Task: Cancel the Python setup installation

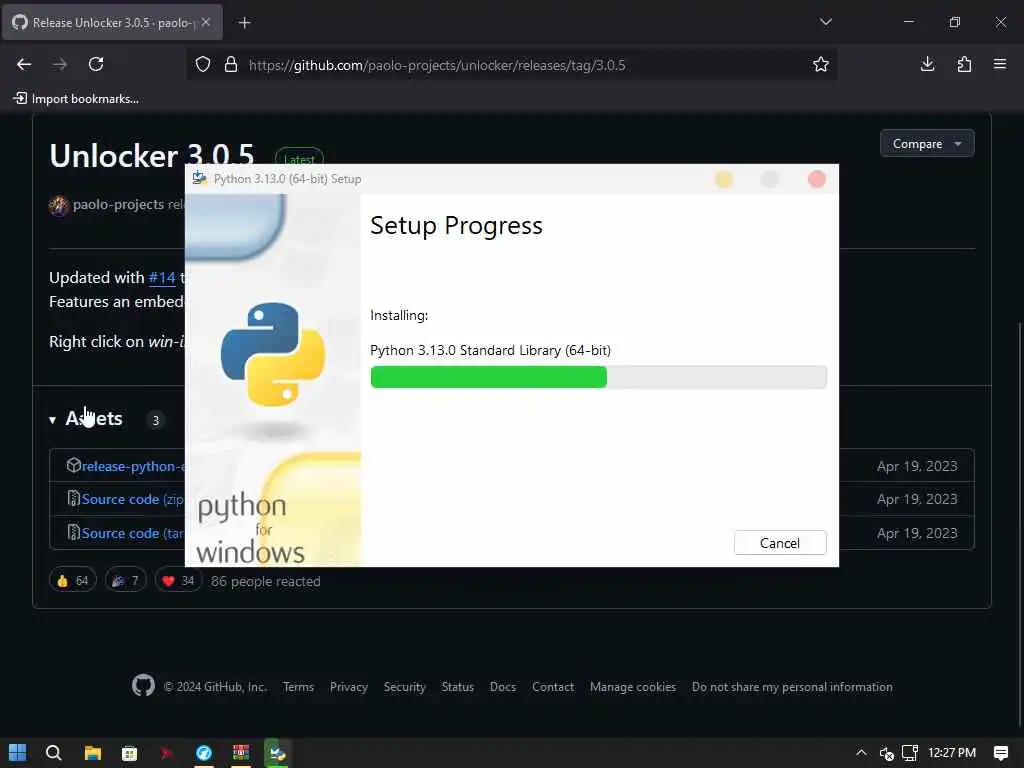Action: tap(780, 543)
